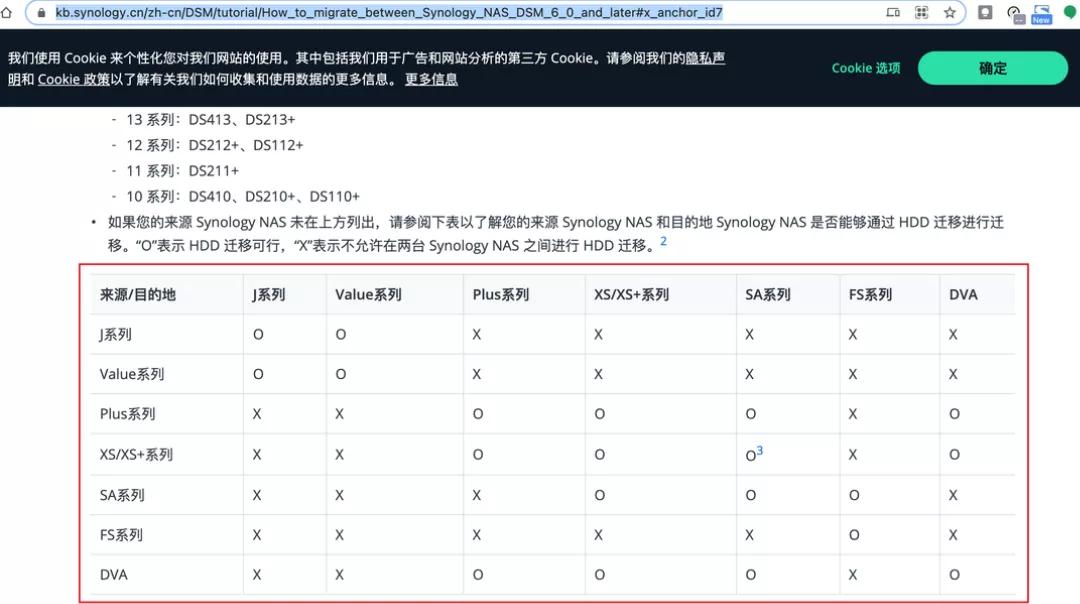Viewport: 1080px width, 604px height.
Task: Click the DVA row label in the table
Action: pos(113,574)
